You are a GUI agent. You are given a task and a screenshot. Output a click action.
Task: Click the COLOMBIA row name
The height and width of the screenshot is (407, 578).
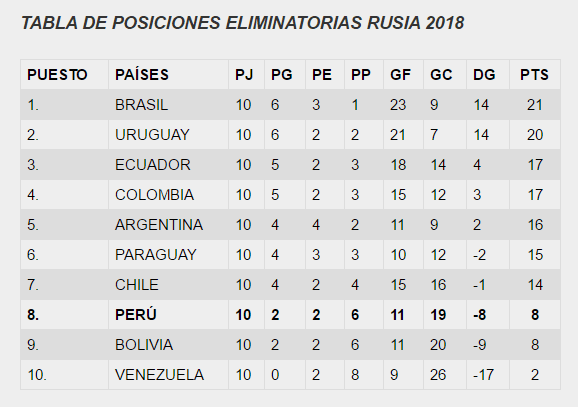154,195
